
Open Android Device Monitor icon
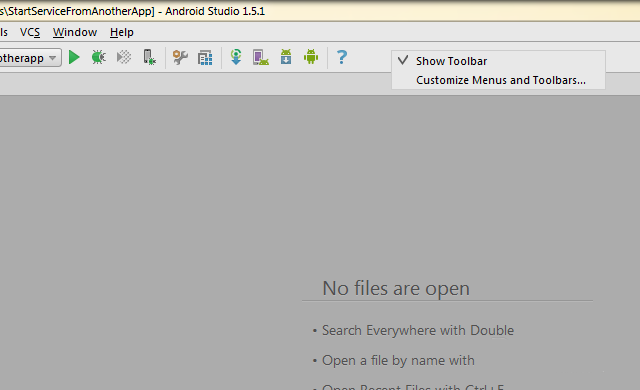(311, 57)
